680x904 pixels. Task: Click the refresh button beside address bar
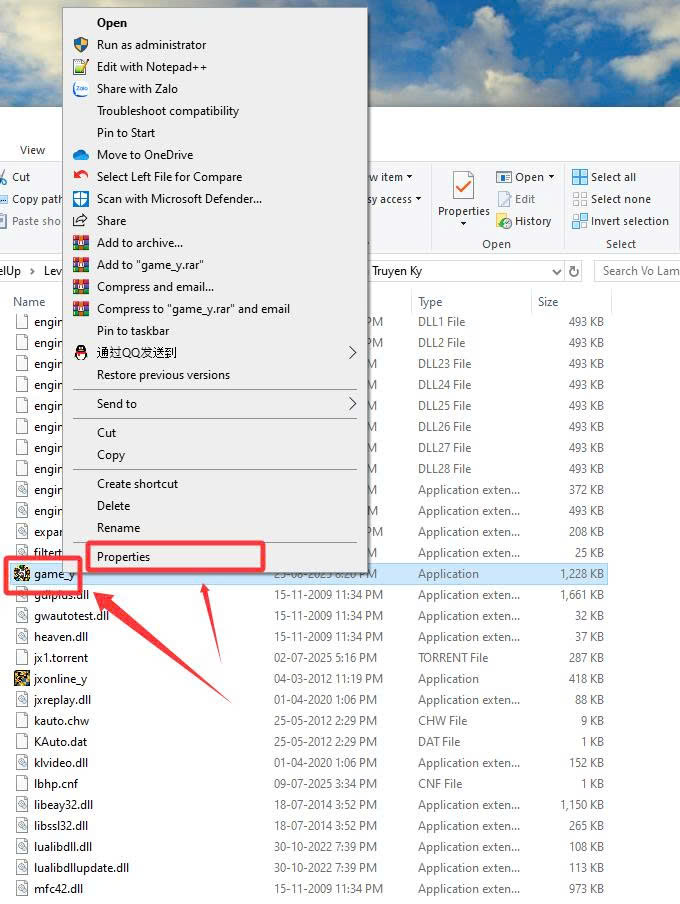(574, 271)
